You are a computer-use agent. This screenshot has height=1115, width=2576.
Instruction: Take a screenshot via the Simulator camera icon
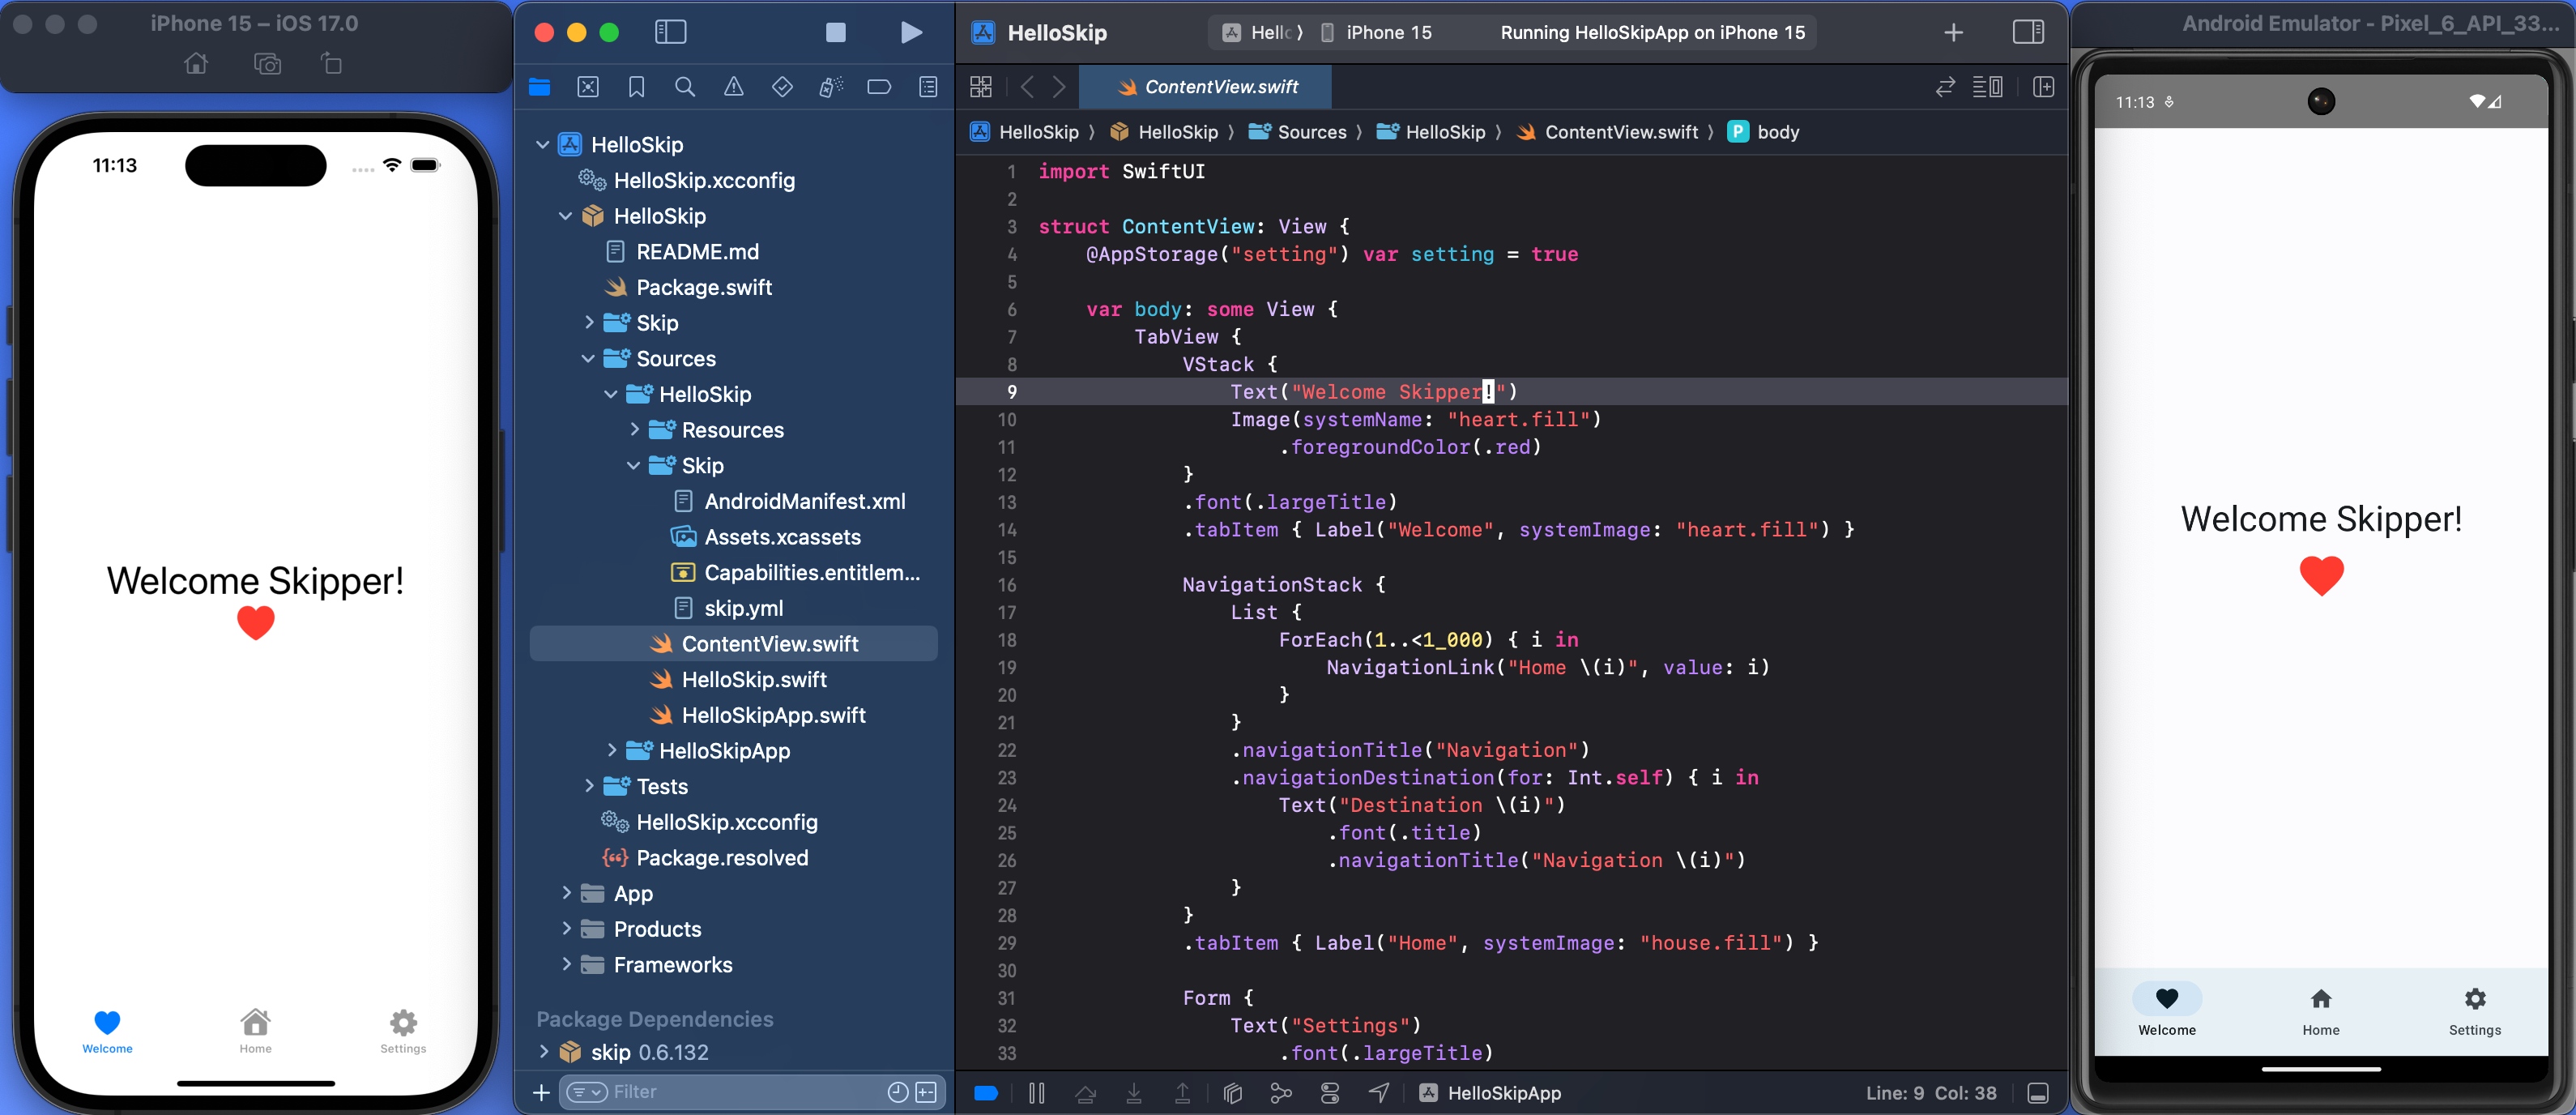(267, 63)
